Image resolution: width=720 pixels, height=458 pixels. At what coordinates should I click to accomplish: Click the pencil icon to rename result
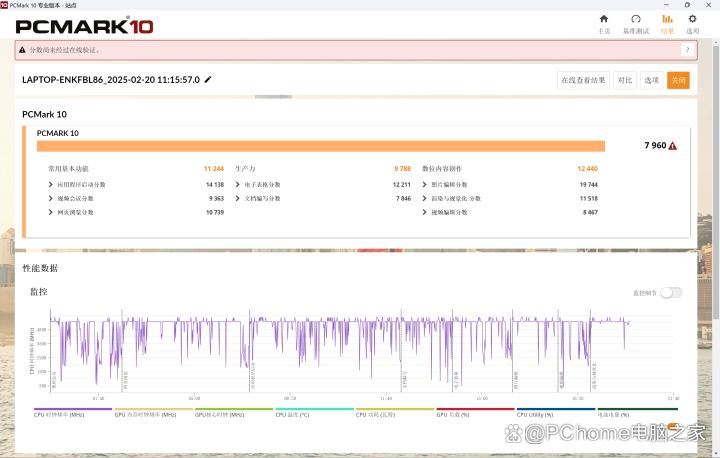tap(208, 79)
